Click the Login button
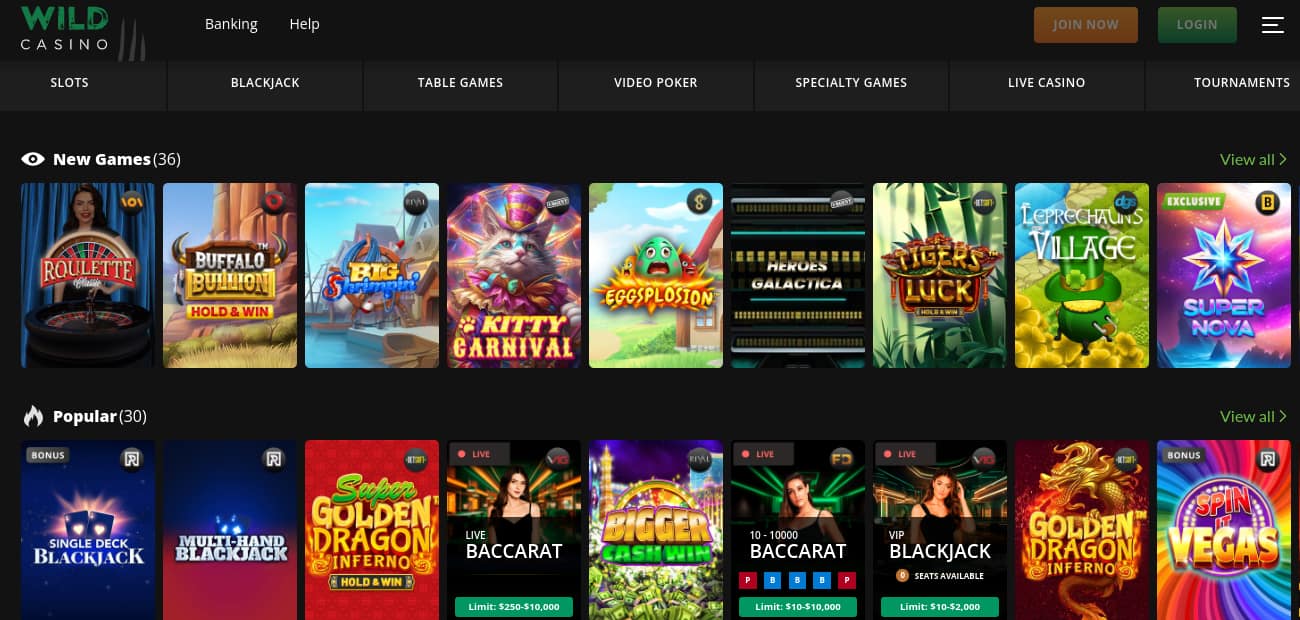 (x=1197, y=25)
